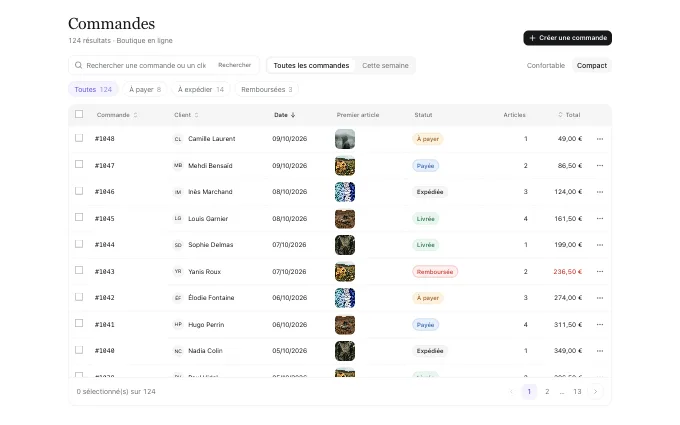This screenshot has width=680, height=425.
Task: Check the box for order #1044
Action: [79, 244]
